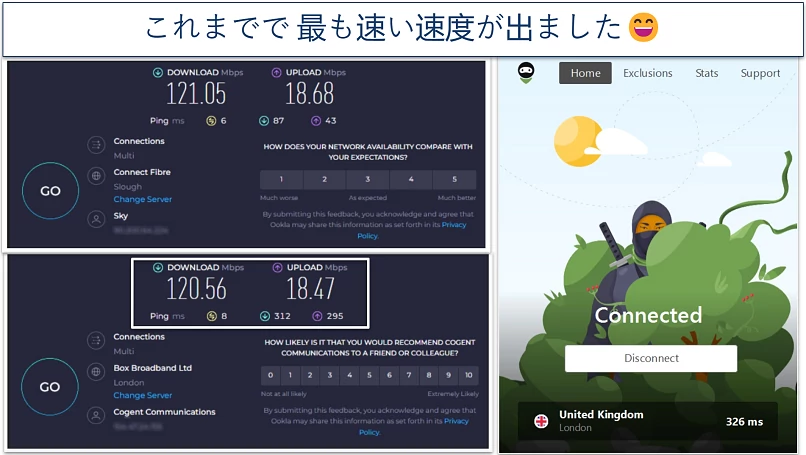This screenshot has width=806, height=455.
Task: Open the Home tab in VPN app
Action: point(585,73)
